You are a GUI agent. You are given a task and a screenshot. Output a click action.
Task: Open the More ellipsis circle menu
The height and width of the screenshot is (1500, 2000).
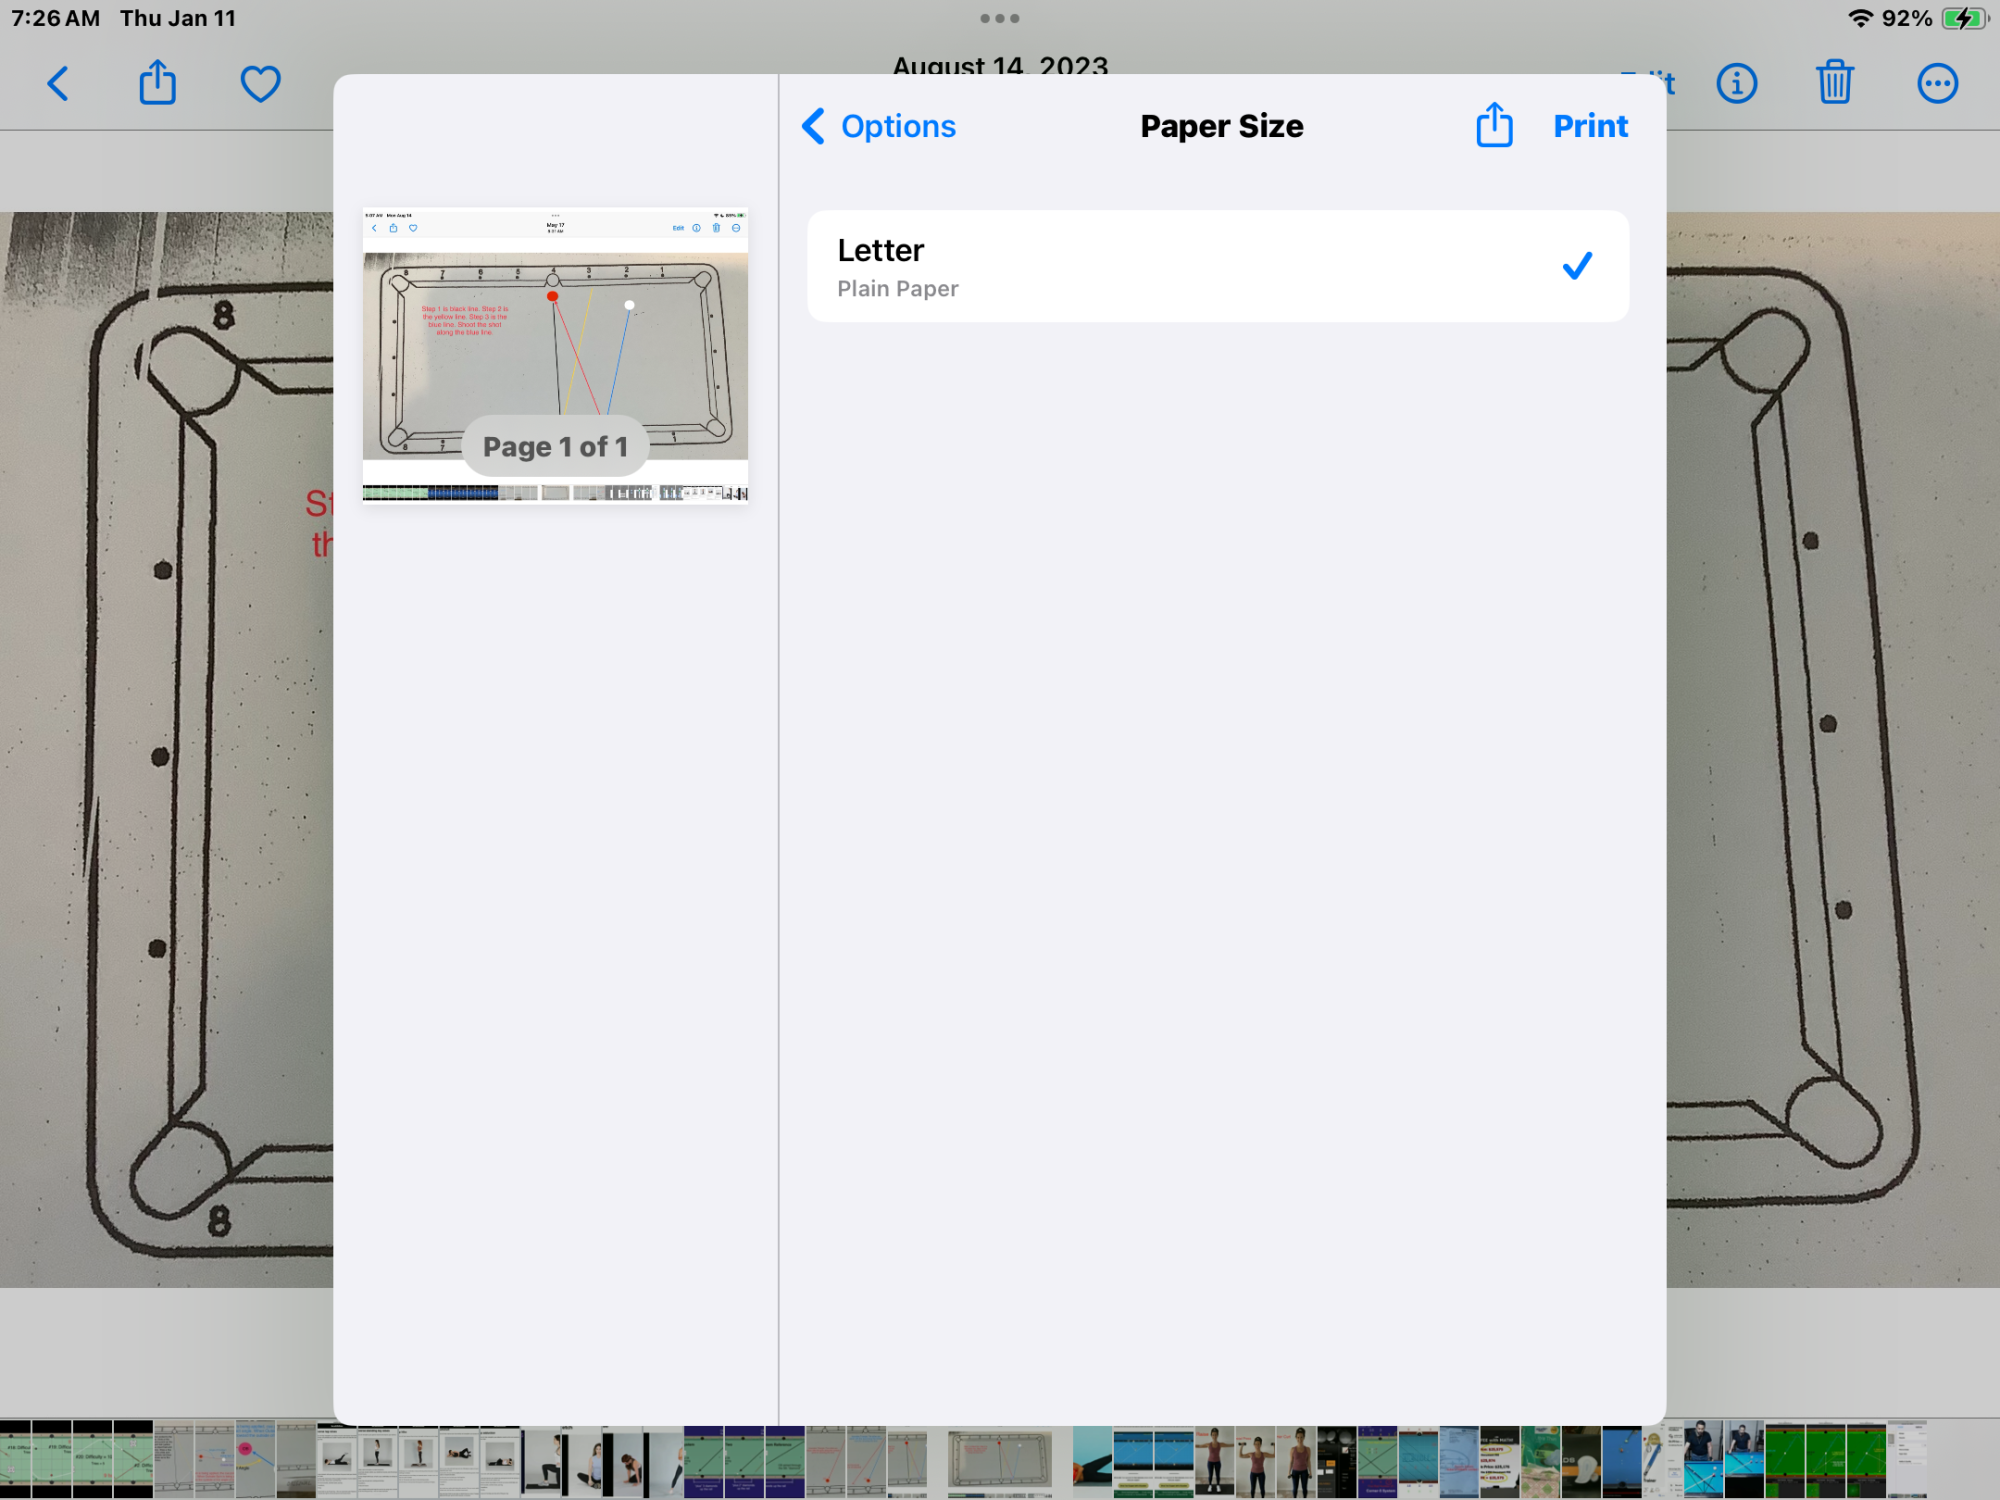(x=1937, y=84)
